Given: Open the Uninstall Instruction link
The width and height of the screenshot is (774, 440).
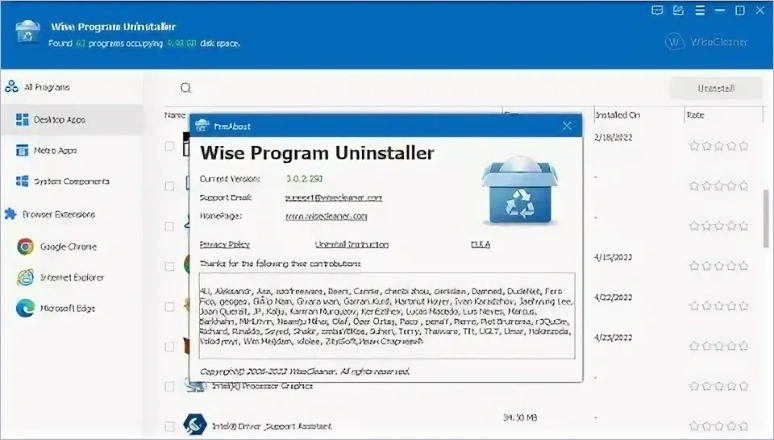Looking at the screenshot, I should click(351, 244).
